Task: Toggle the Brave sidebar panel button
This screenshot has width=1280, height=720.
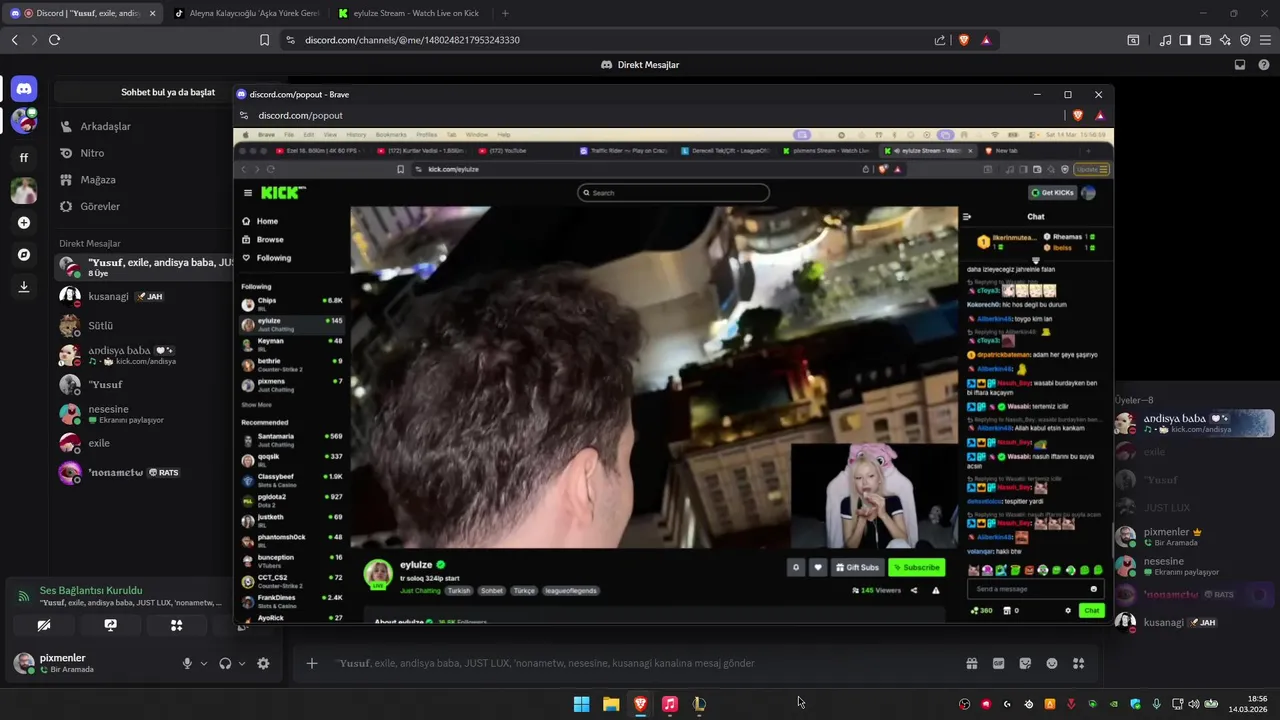Action: 1185,40
